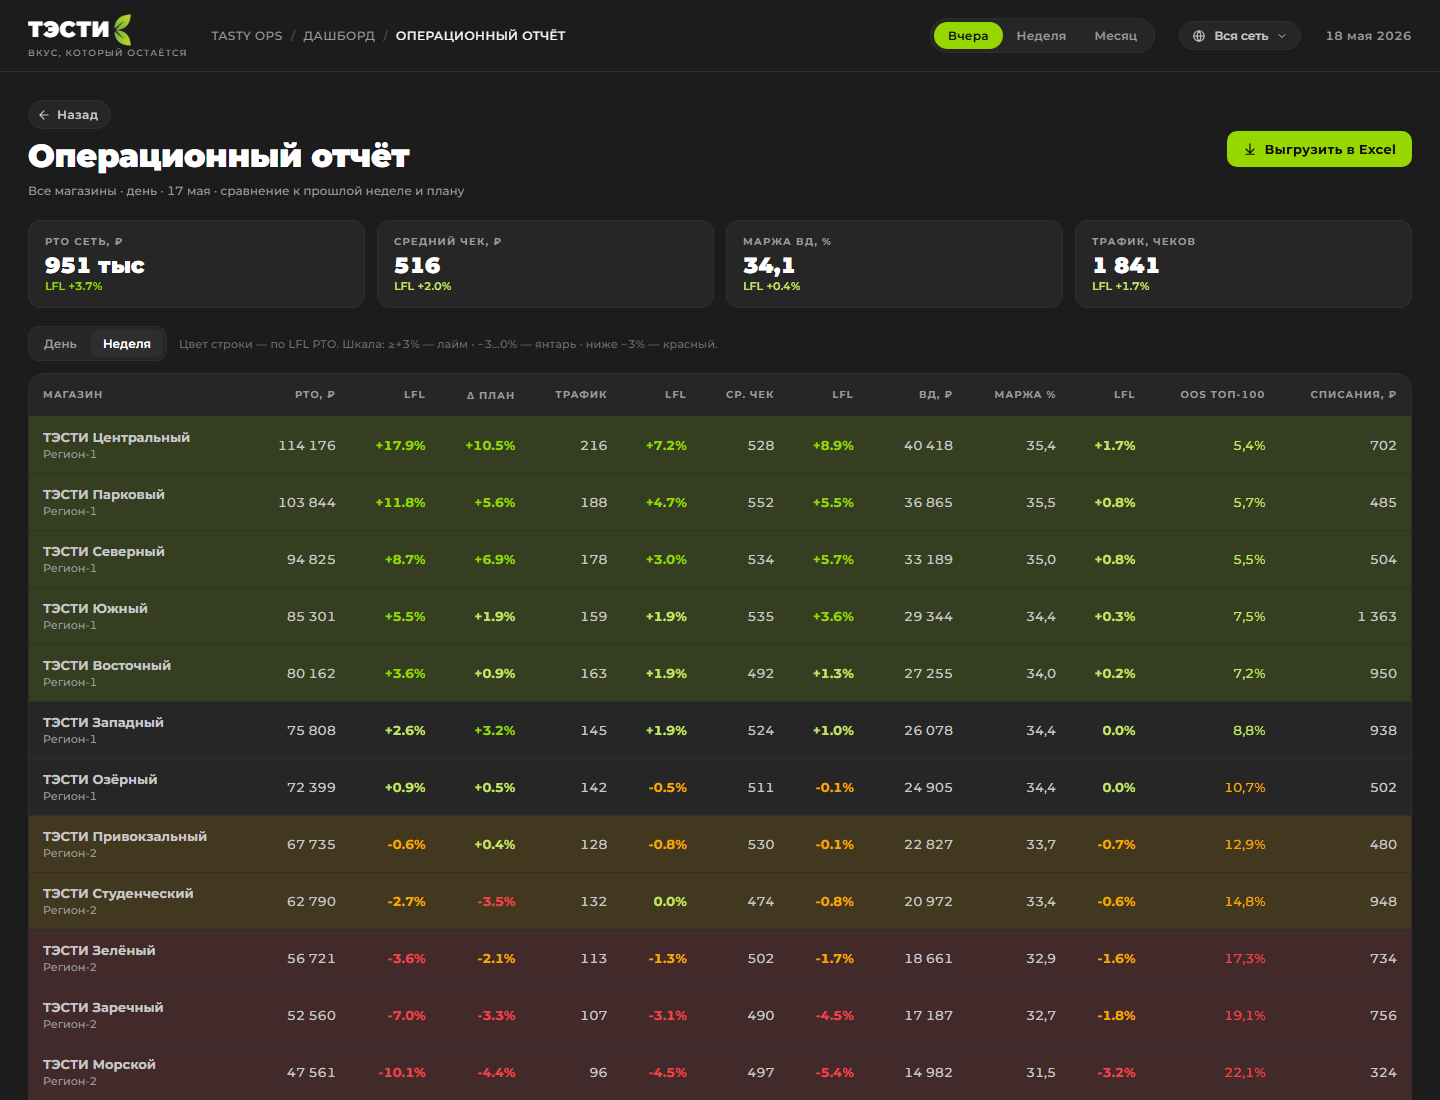Click the TASTY green leaf logo
Viewport: 1440px width, 1100px height.
pyautogui.click(x=122, y=30)
